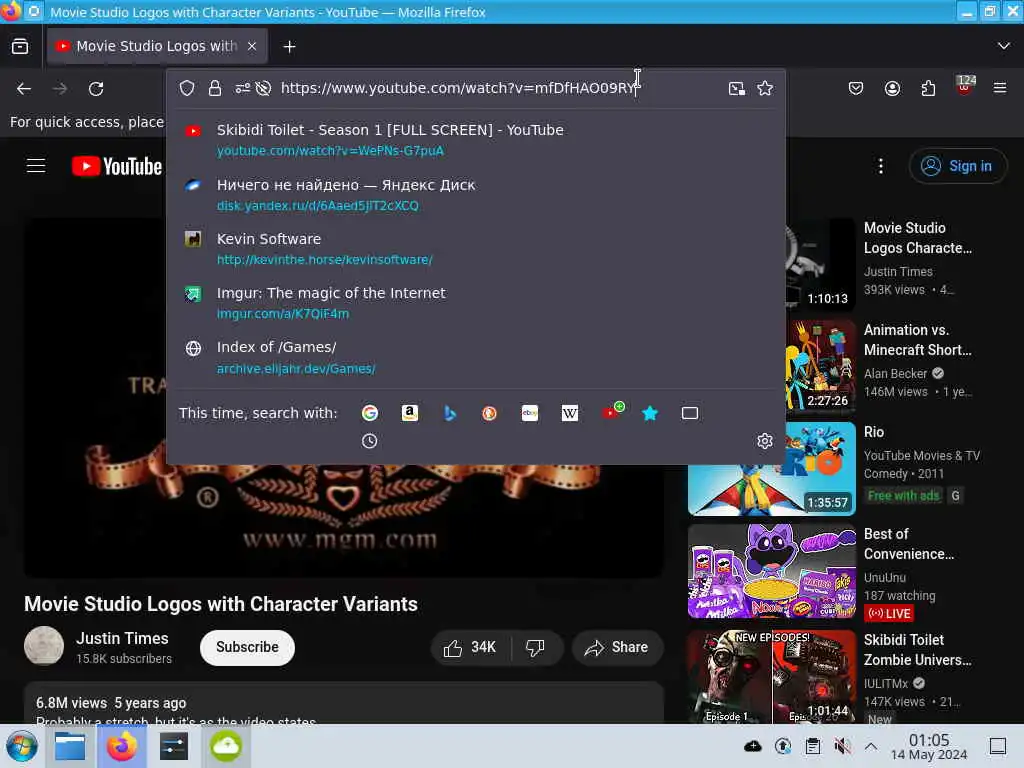Subscribe to Justin Times channel

point(247,647)
